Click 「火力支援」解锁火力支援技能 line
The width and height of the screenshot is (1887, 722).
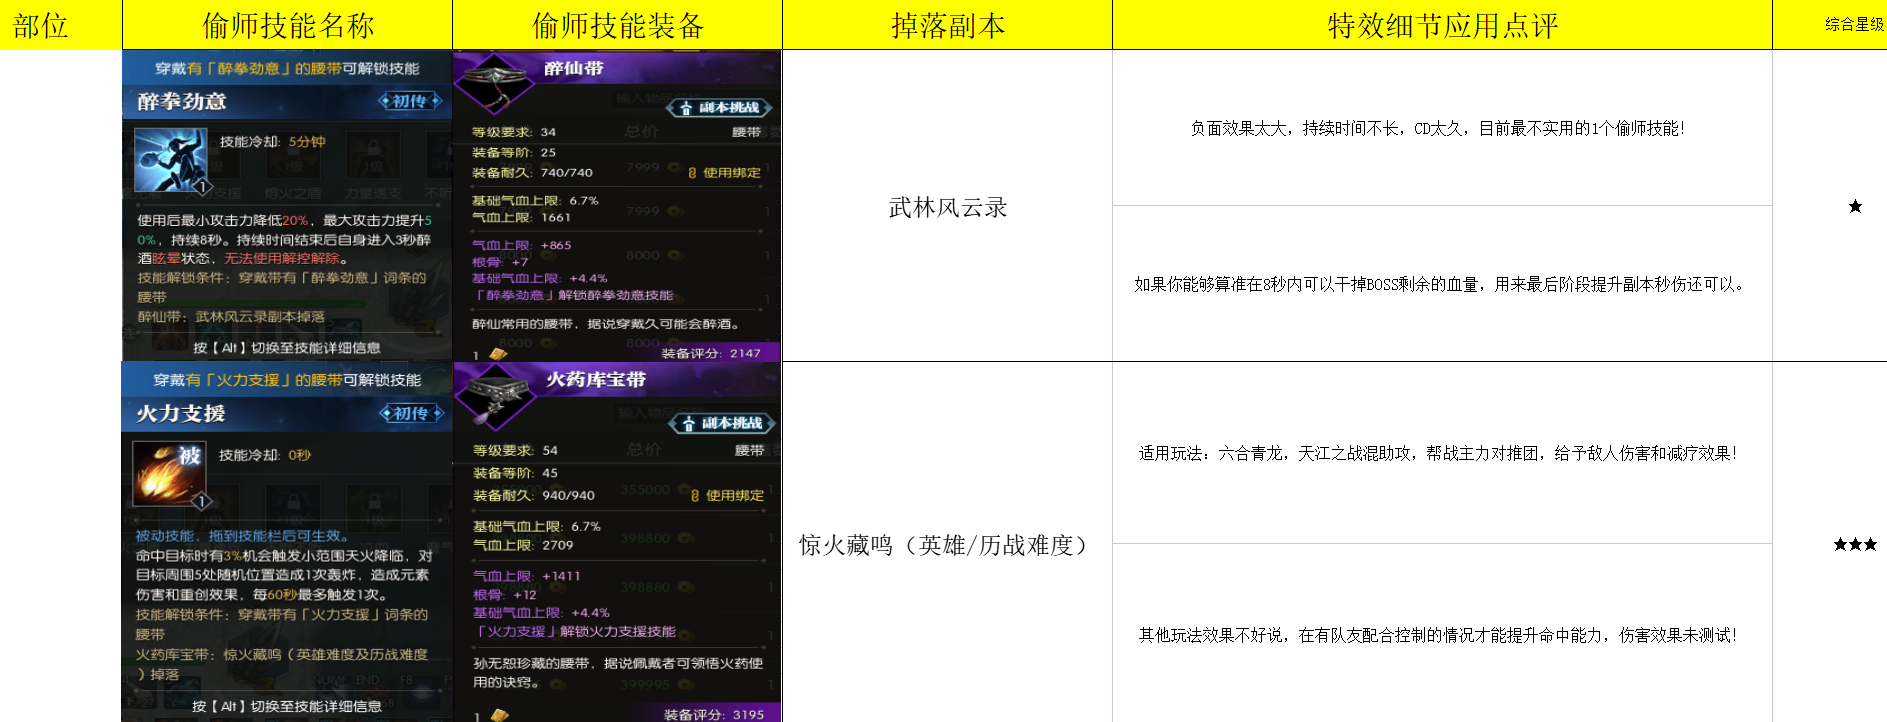click(x=575, y=631)
